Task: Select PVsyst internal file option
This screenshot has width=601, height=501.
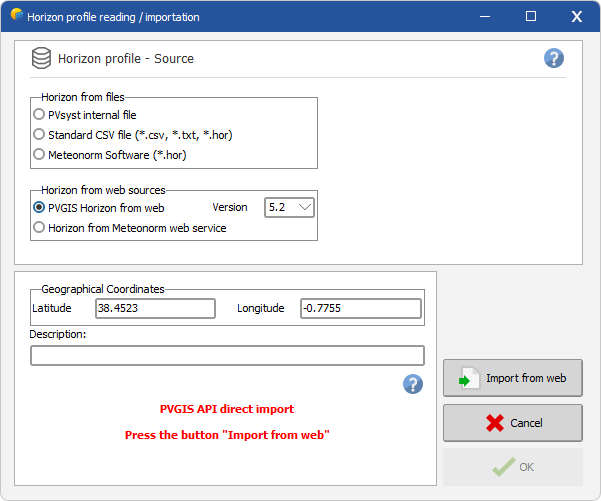Action: pyautogui.click(x=85, y=115)
